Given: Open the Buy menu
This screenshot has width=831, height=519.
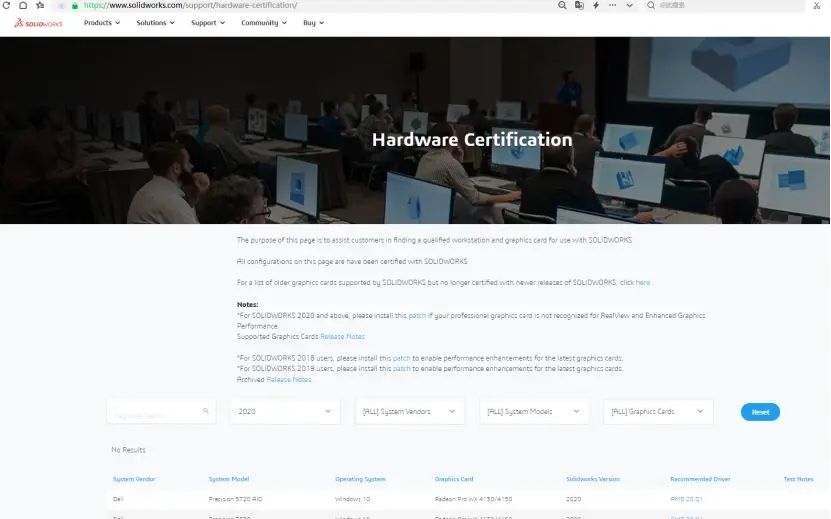Looking at the screenshot, I should coord(313,23).
